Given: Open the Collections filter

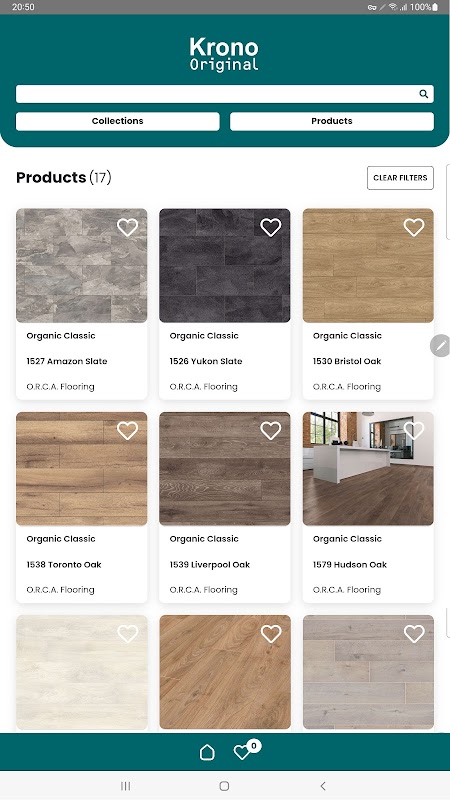Looking at the screenshot, I should pos(118,121).
